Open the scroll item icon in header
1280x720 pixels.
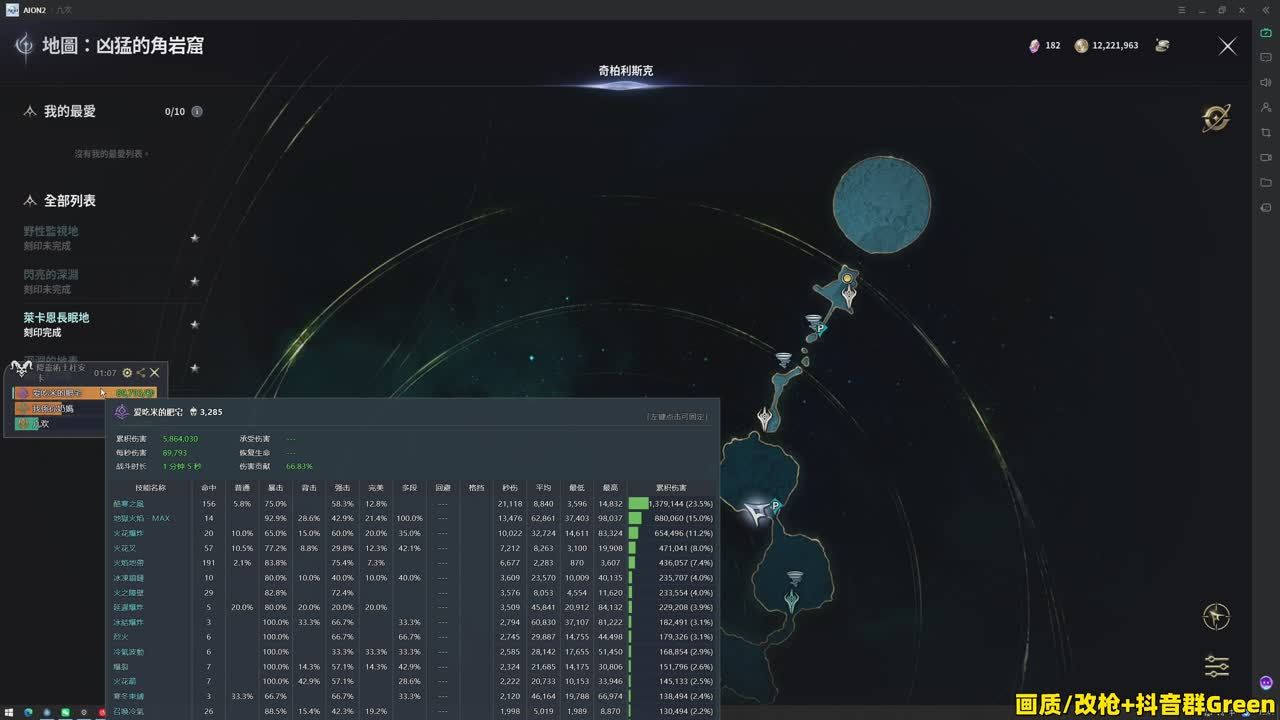pos(1162,45)
